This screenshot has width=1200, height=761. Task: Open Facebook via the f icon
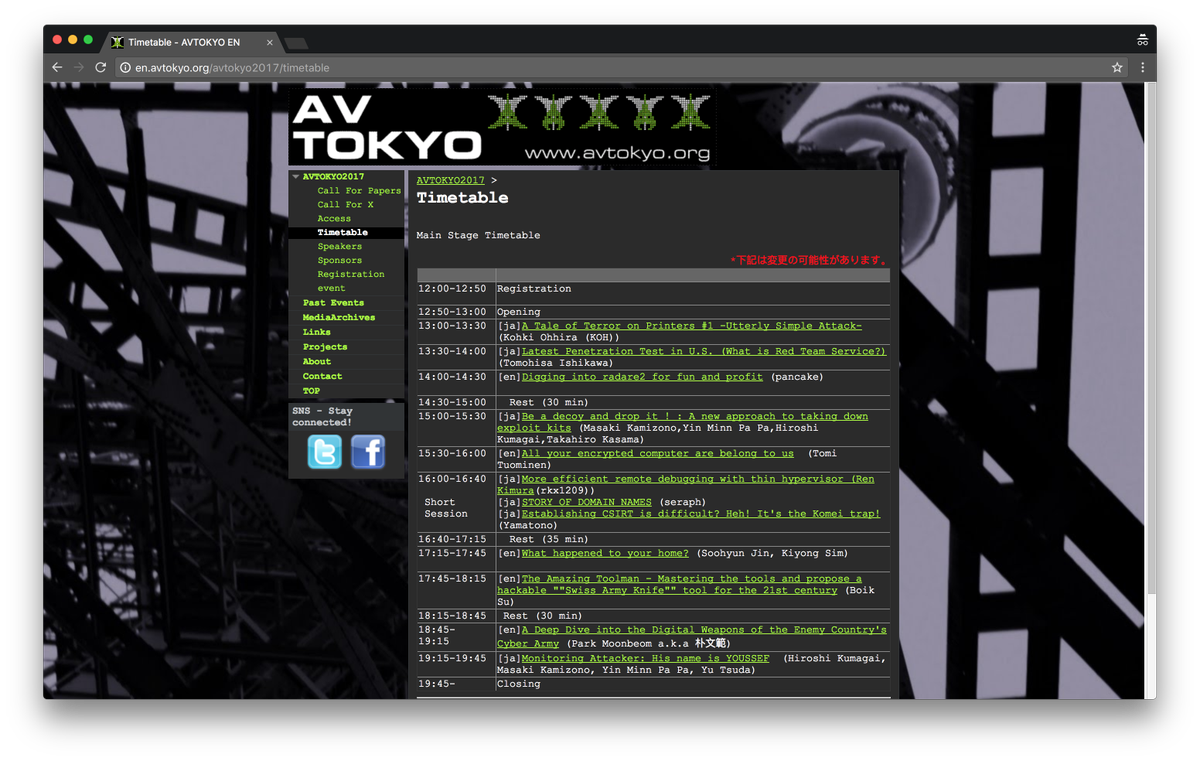click(x=368, y=452)
